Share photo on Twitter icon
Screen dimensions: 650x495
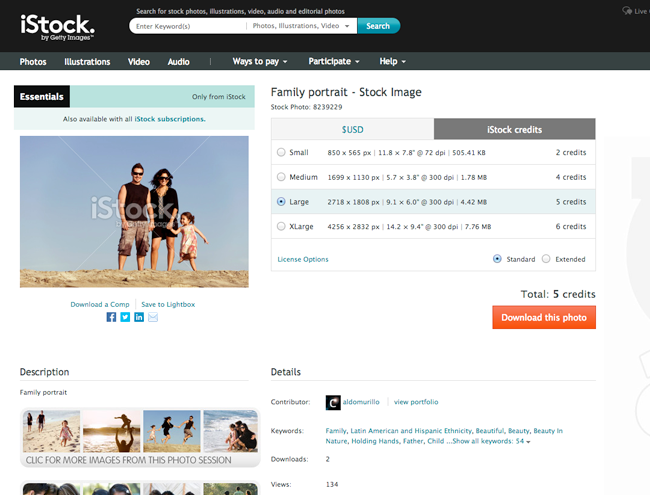(x=125, y=317)
